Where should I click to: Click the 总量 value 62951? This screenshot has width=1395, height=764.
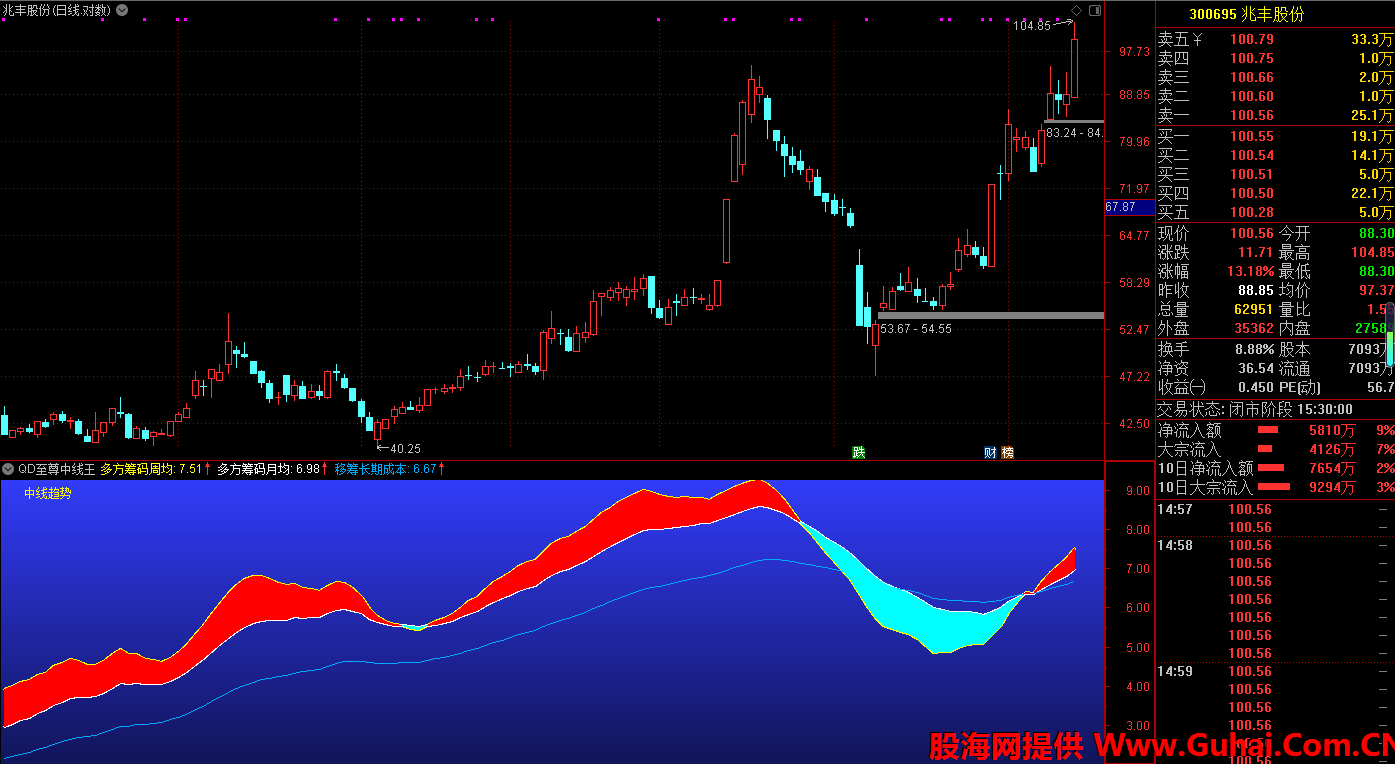pyautogui.click(x=1254, y=310)
